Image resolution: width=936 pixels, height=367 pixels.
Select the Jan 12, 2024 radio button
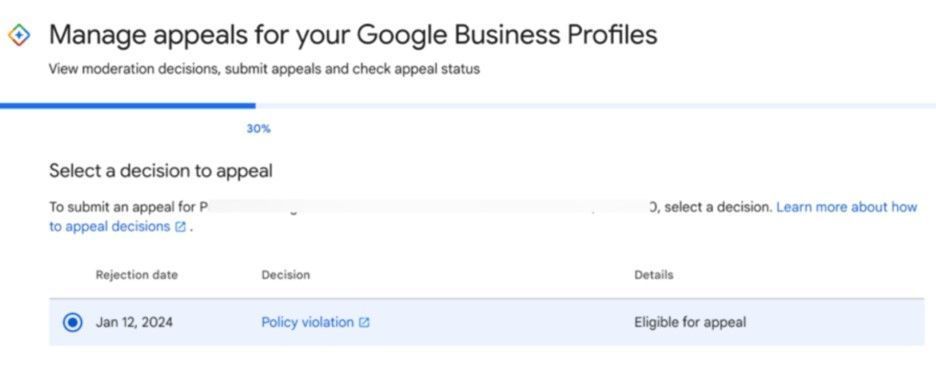[x=73, y=323]
